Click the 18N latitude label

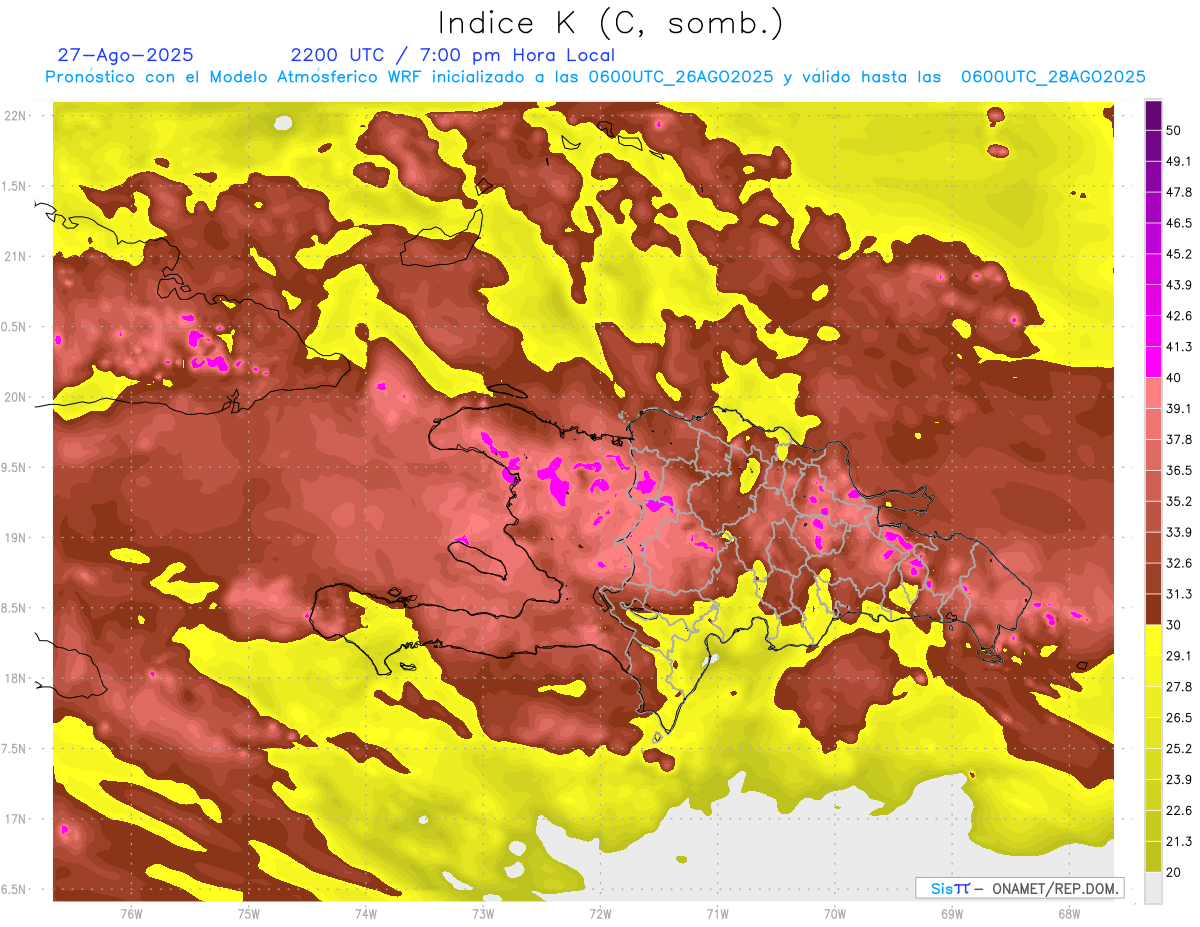coord(17,678)
